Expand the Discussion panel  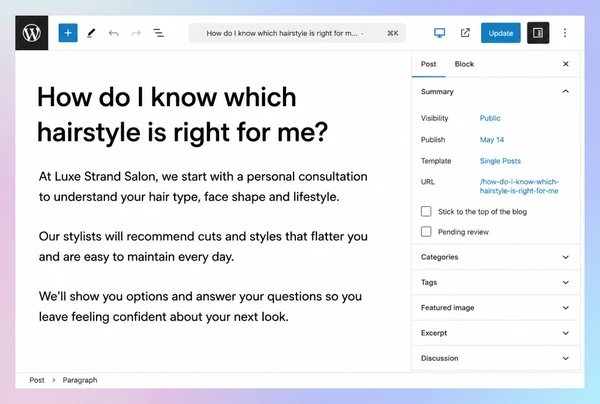496,358
